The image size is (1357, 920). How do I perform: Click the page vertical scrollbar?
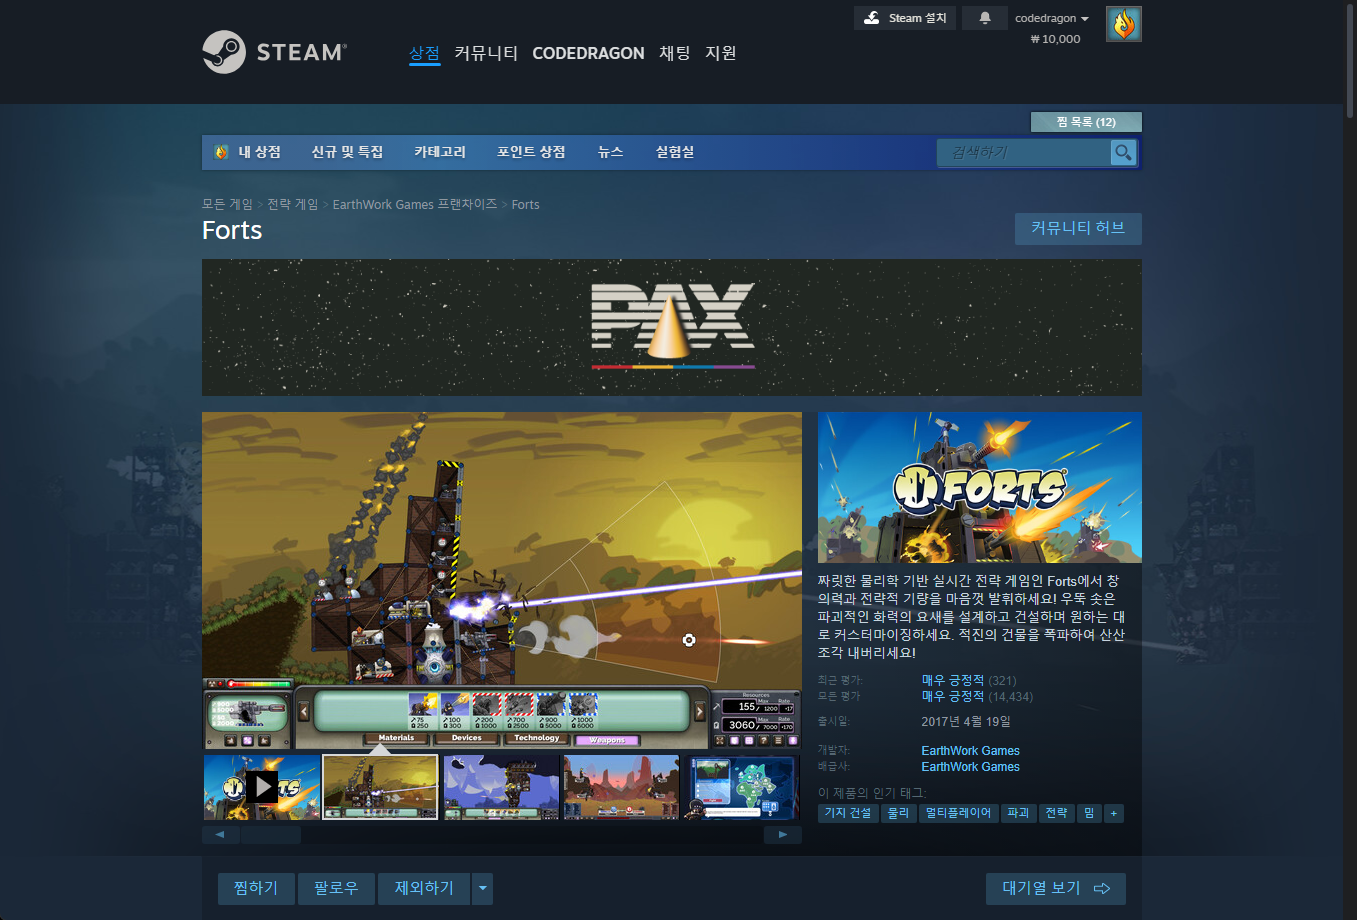point(1349,60)
